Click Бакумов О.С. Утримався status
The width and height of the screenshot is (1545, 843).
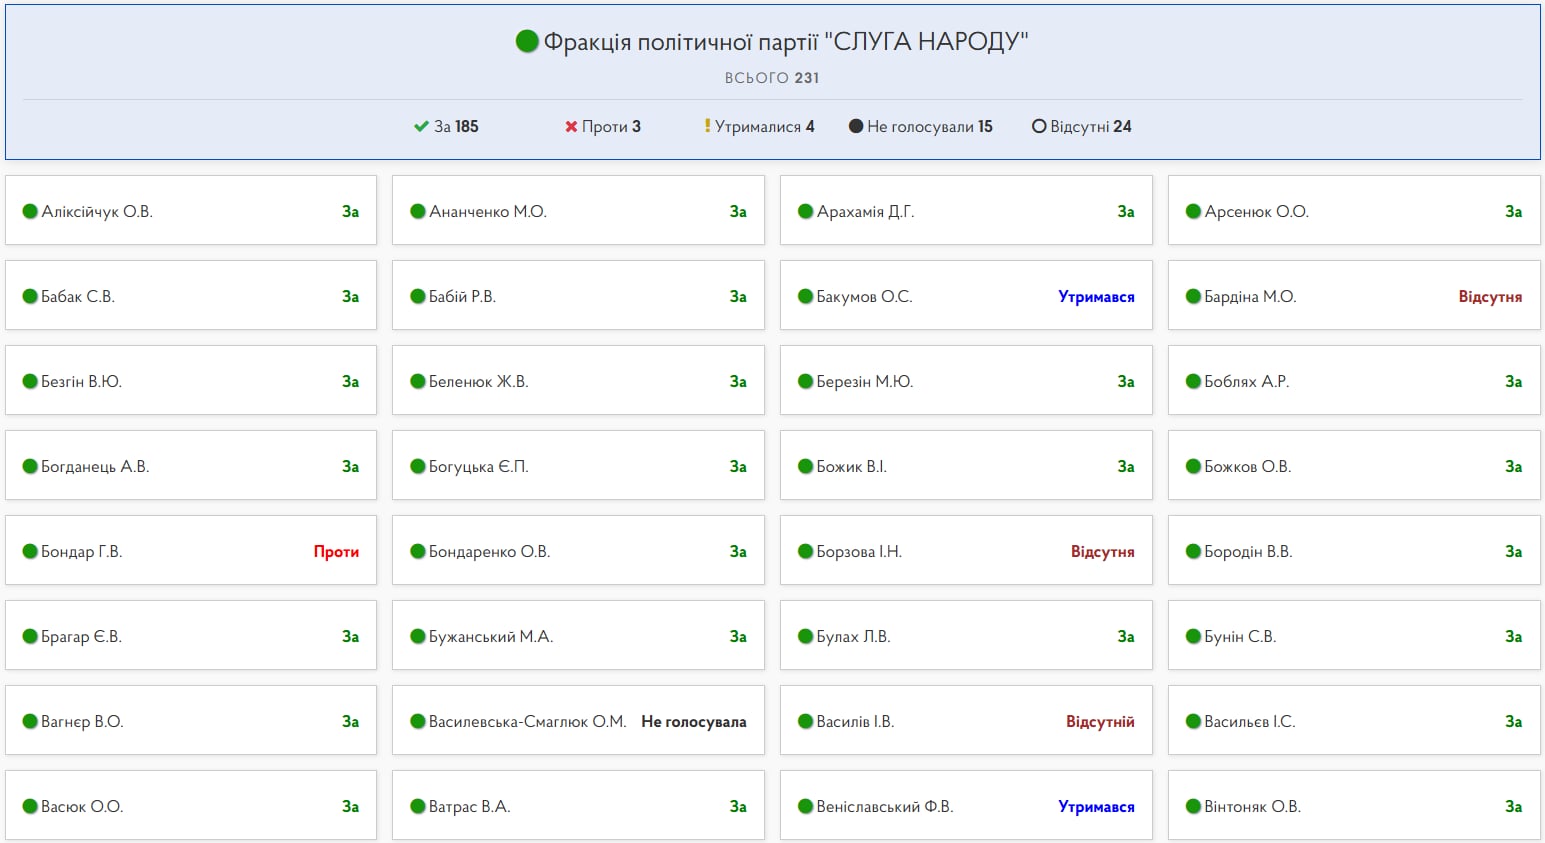1096,297
